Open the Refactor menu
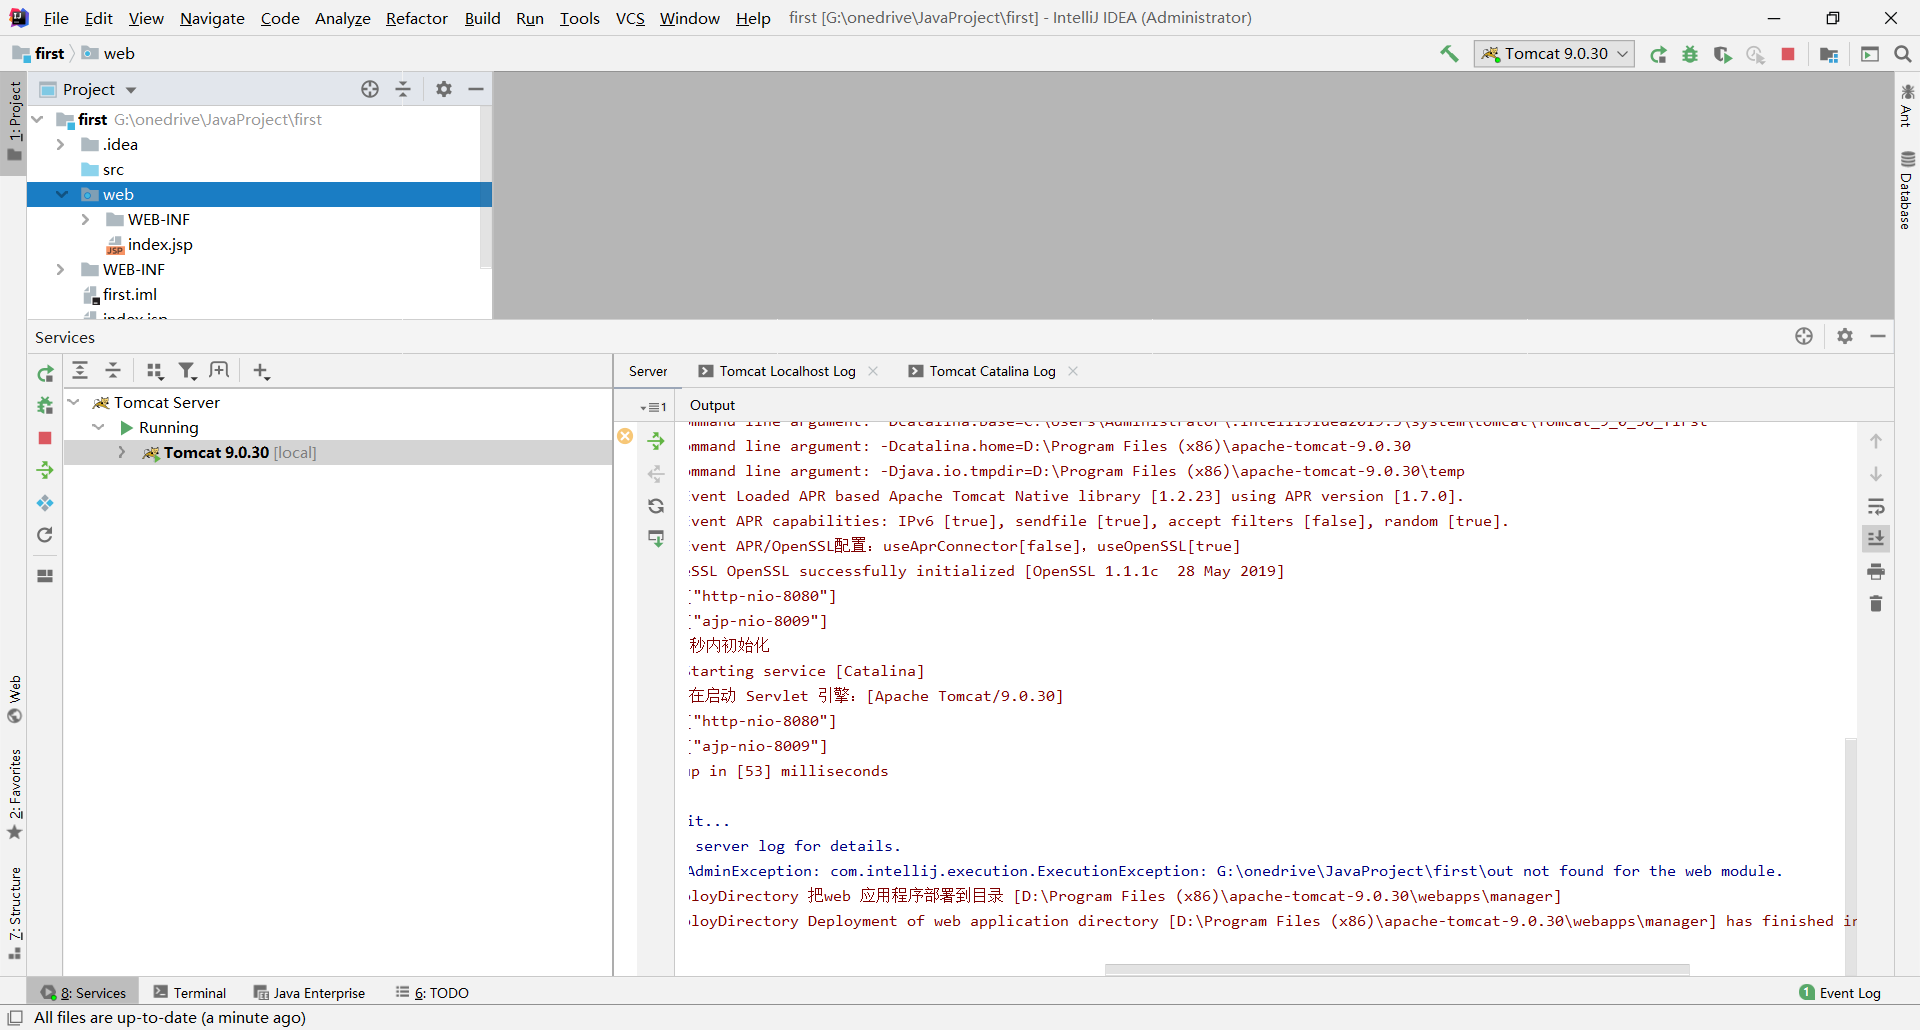Viewport: 1920px width, 1030px height. click(x=417, y=18)
